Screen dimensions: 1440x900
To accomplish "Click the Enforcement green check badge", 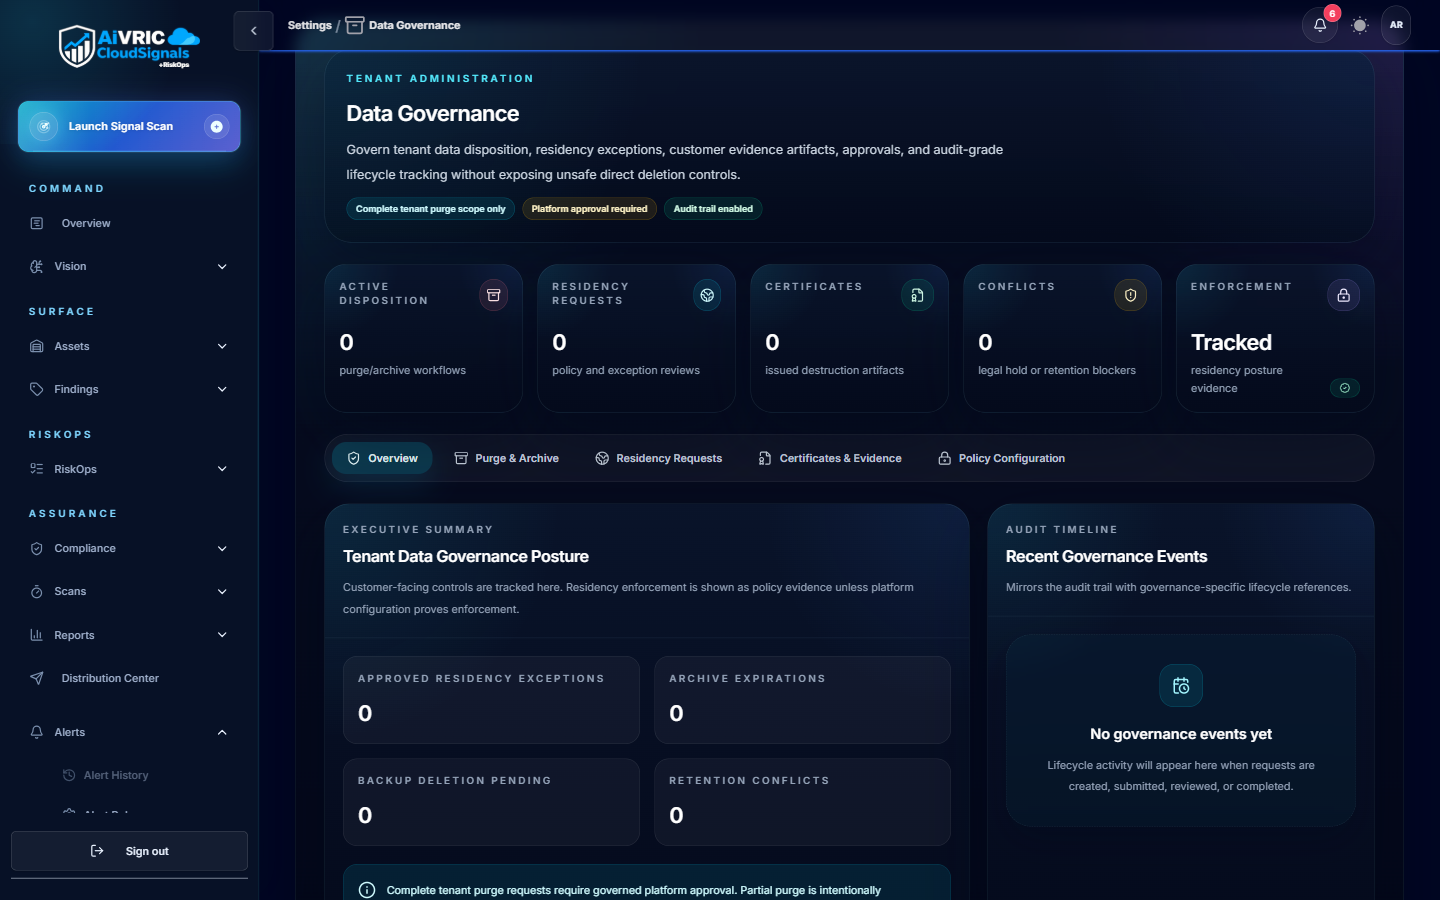I will tap(1344, 388).
